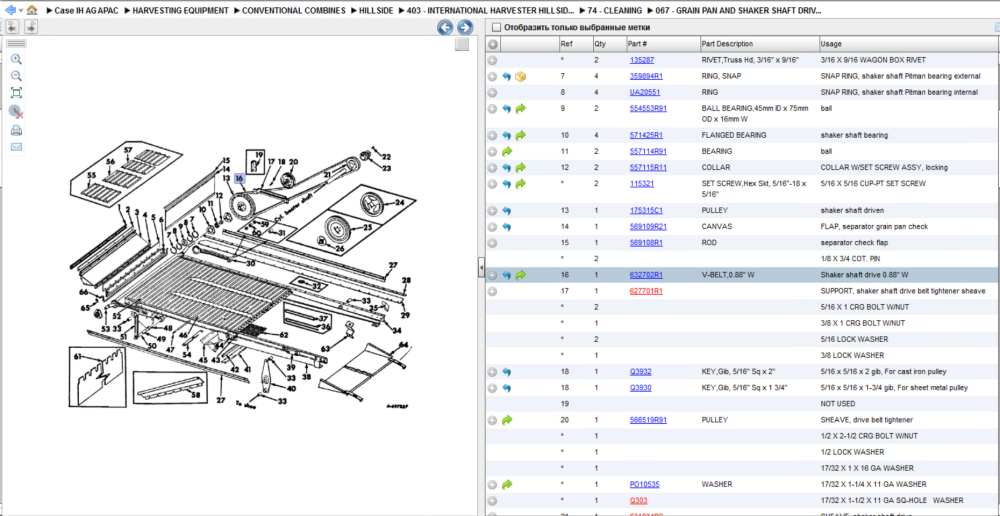Click '1/8 X 3/4 COT. PIN' usage text
Image resolution: width=1000 pixels, height=516 pixels.
851,259
